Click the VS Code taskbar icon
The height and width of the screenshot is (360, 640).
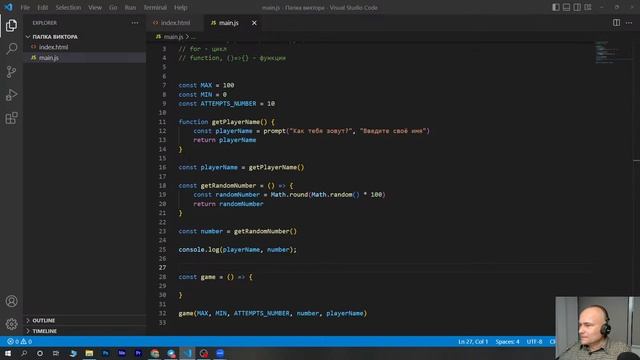(x=187, y=353)
